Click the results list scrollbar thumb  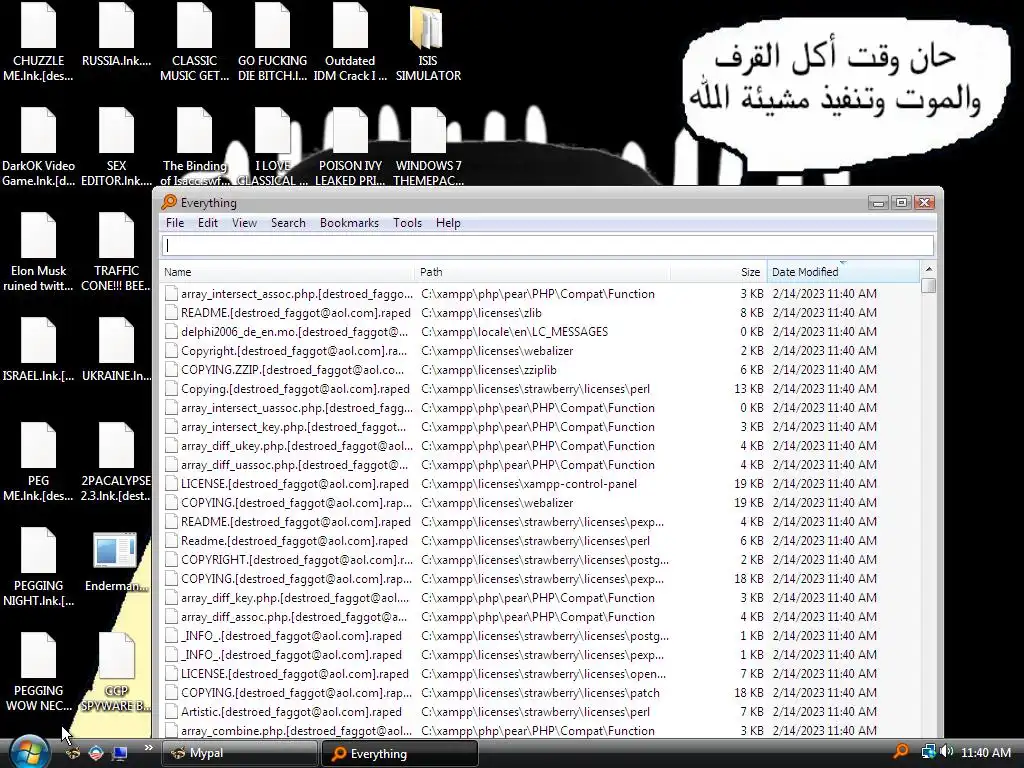(x=929, y=285)
